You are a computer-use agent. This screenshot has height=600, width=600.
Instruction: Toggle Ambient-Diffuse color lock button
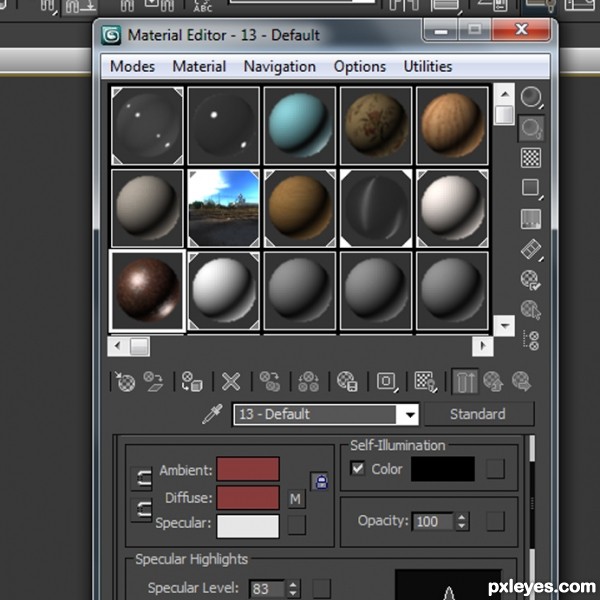pos(142,478)
